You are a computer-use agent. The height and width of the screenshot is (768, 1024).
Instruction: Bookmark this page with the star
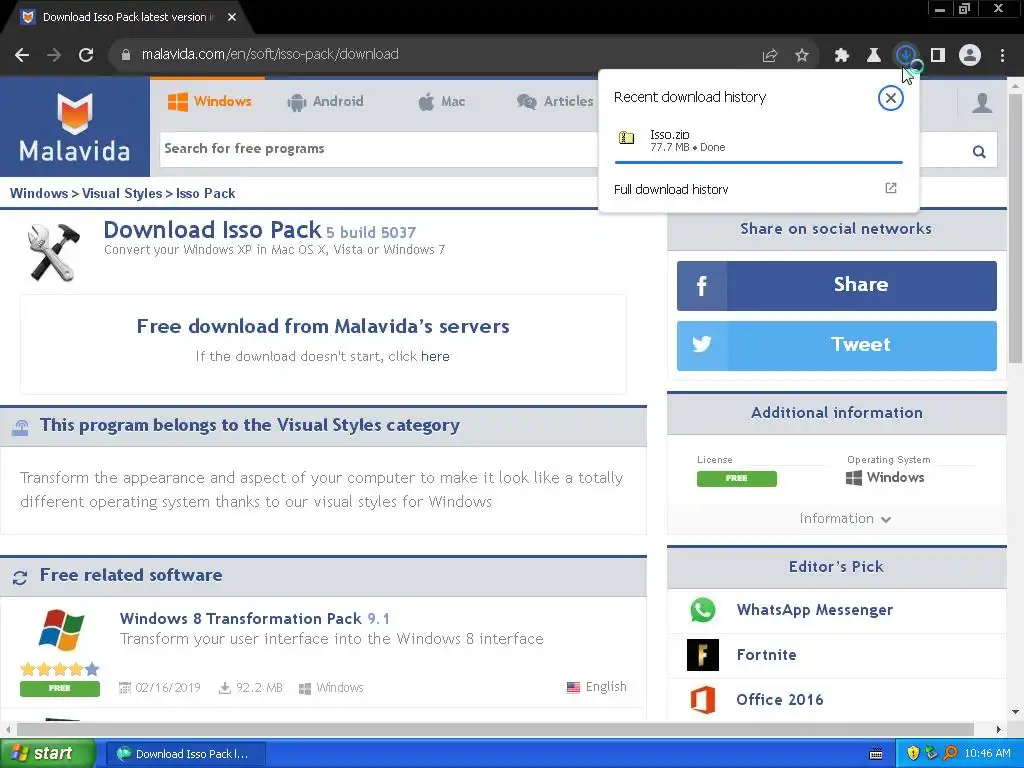[x=802, y=56]
